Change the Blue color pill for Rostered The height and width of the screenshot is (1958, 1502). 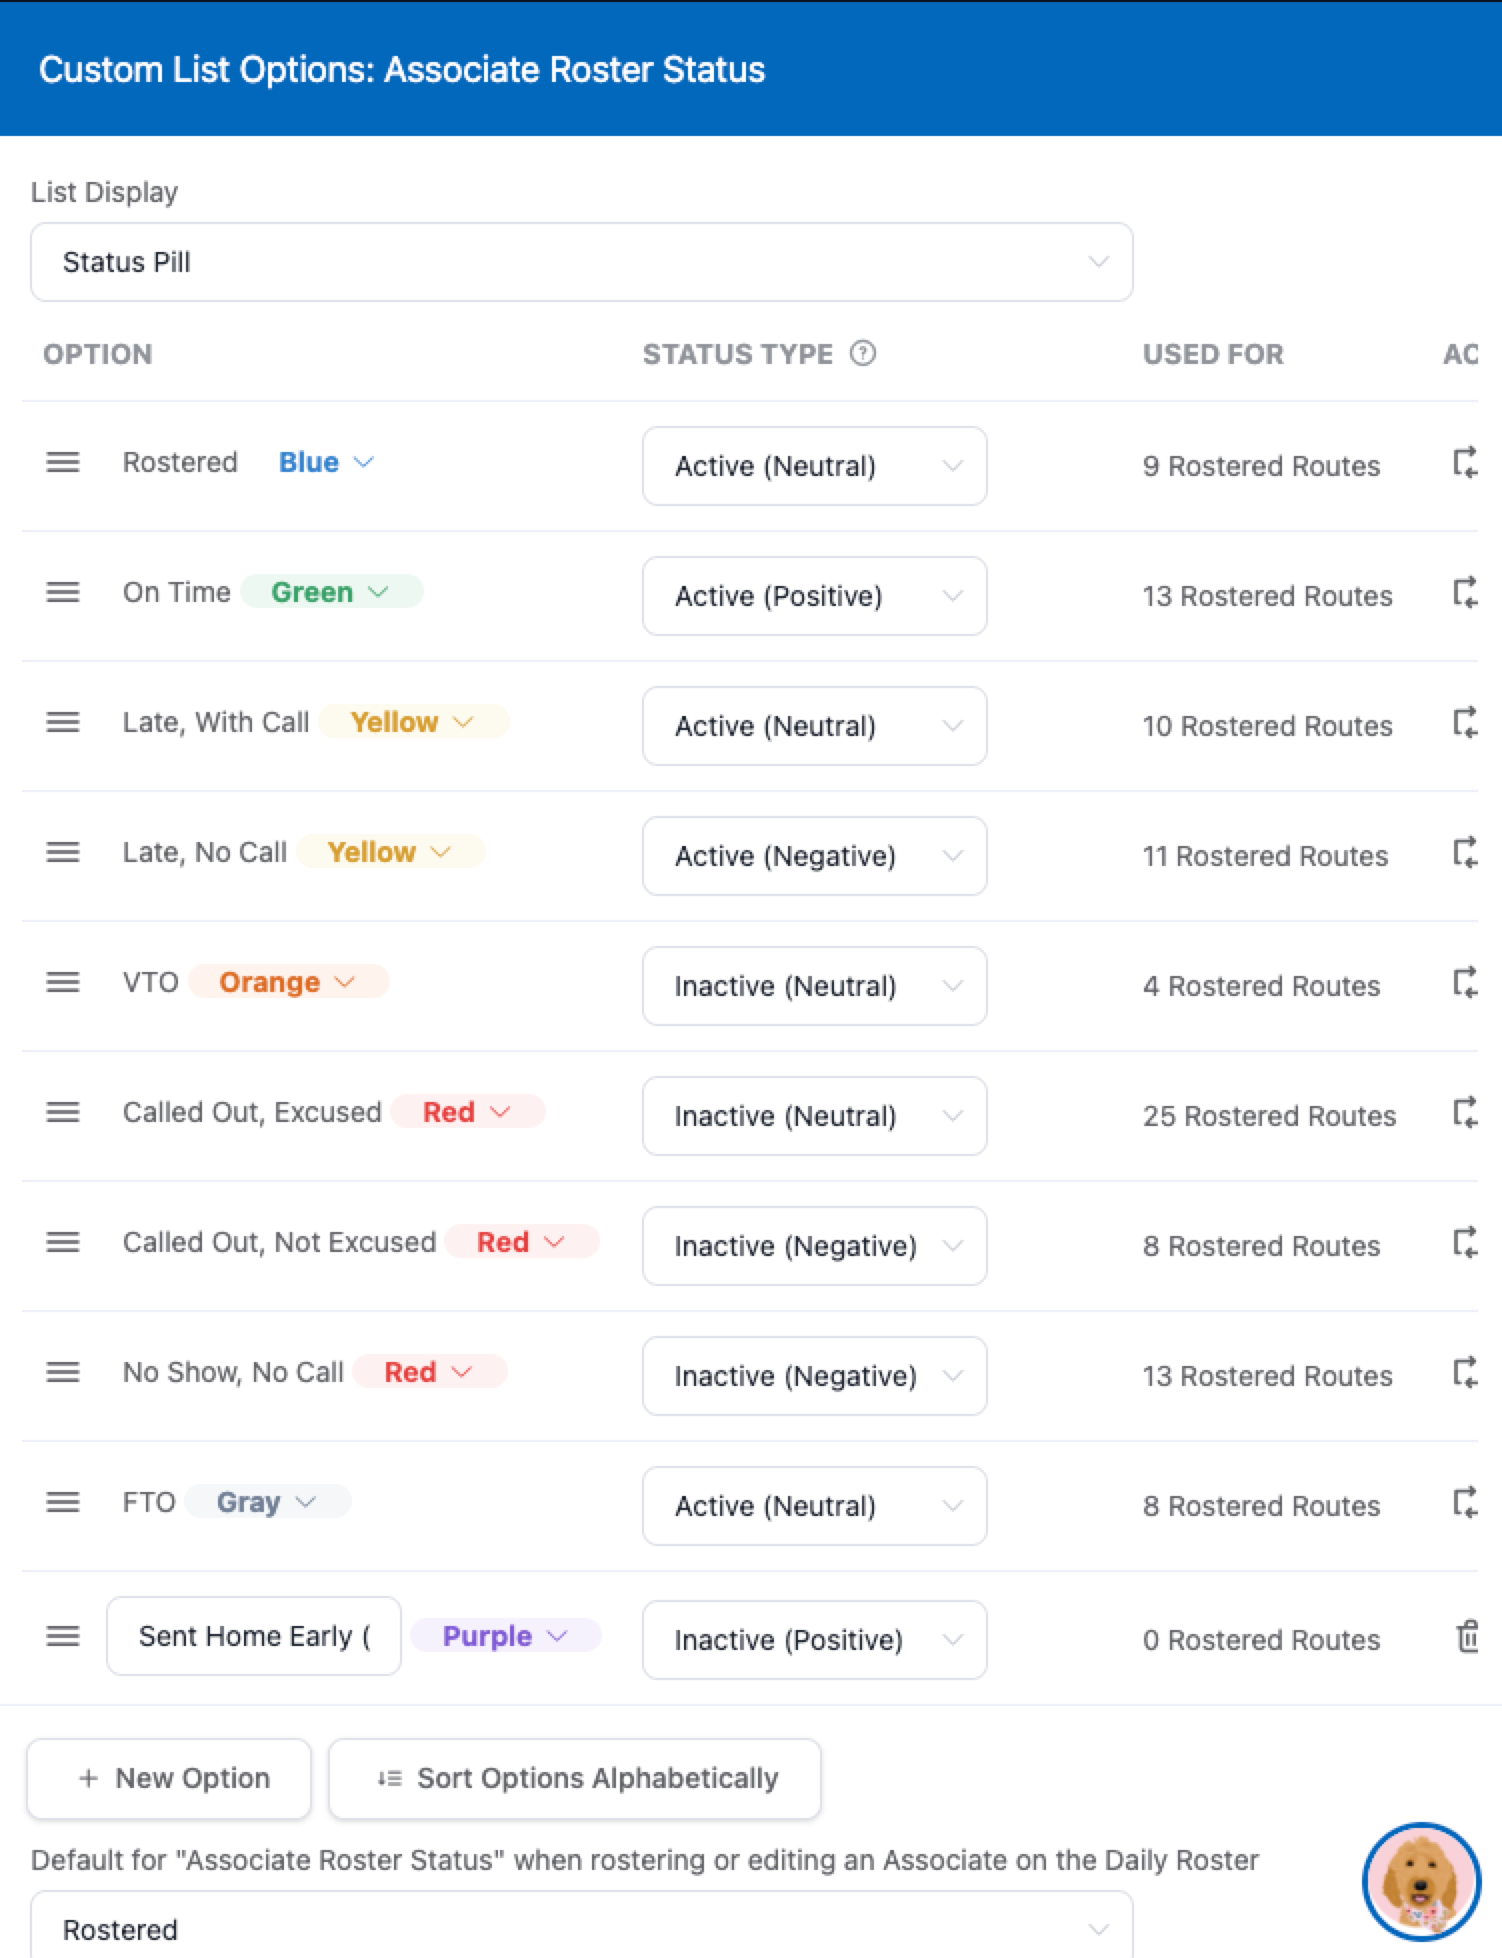(x=326, y=462)
